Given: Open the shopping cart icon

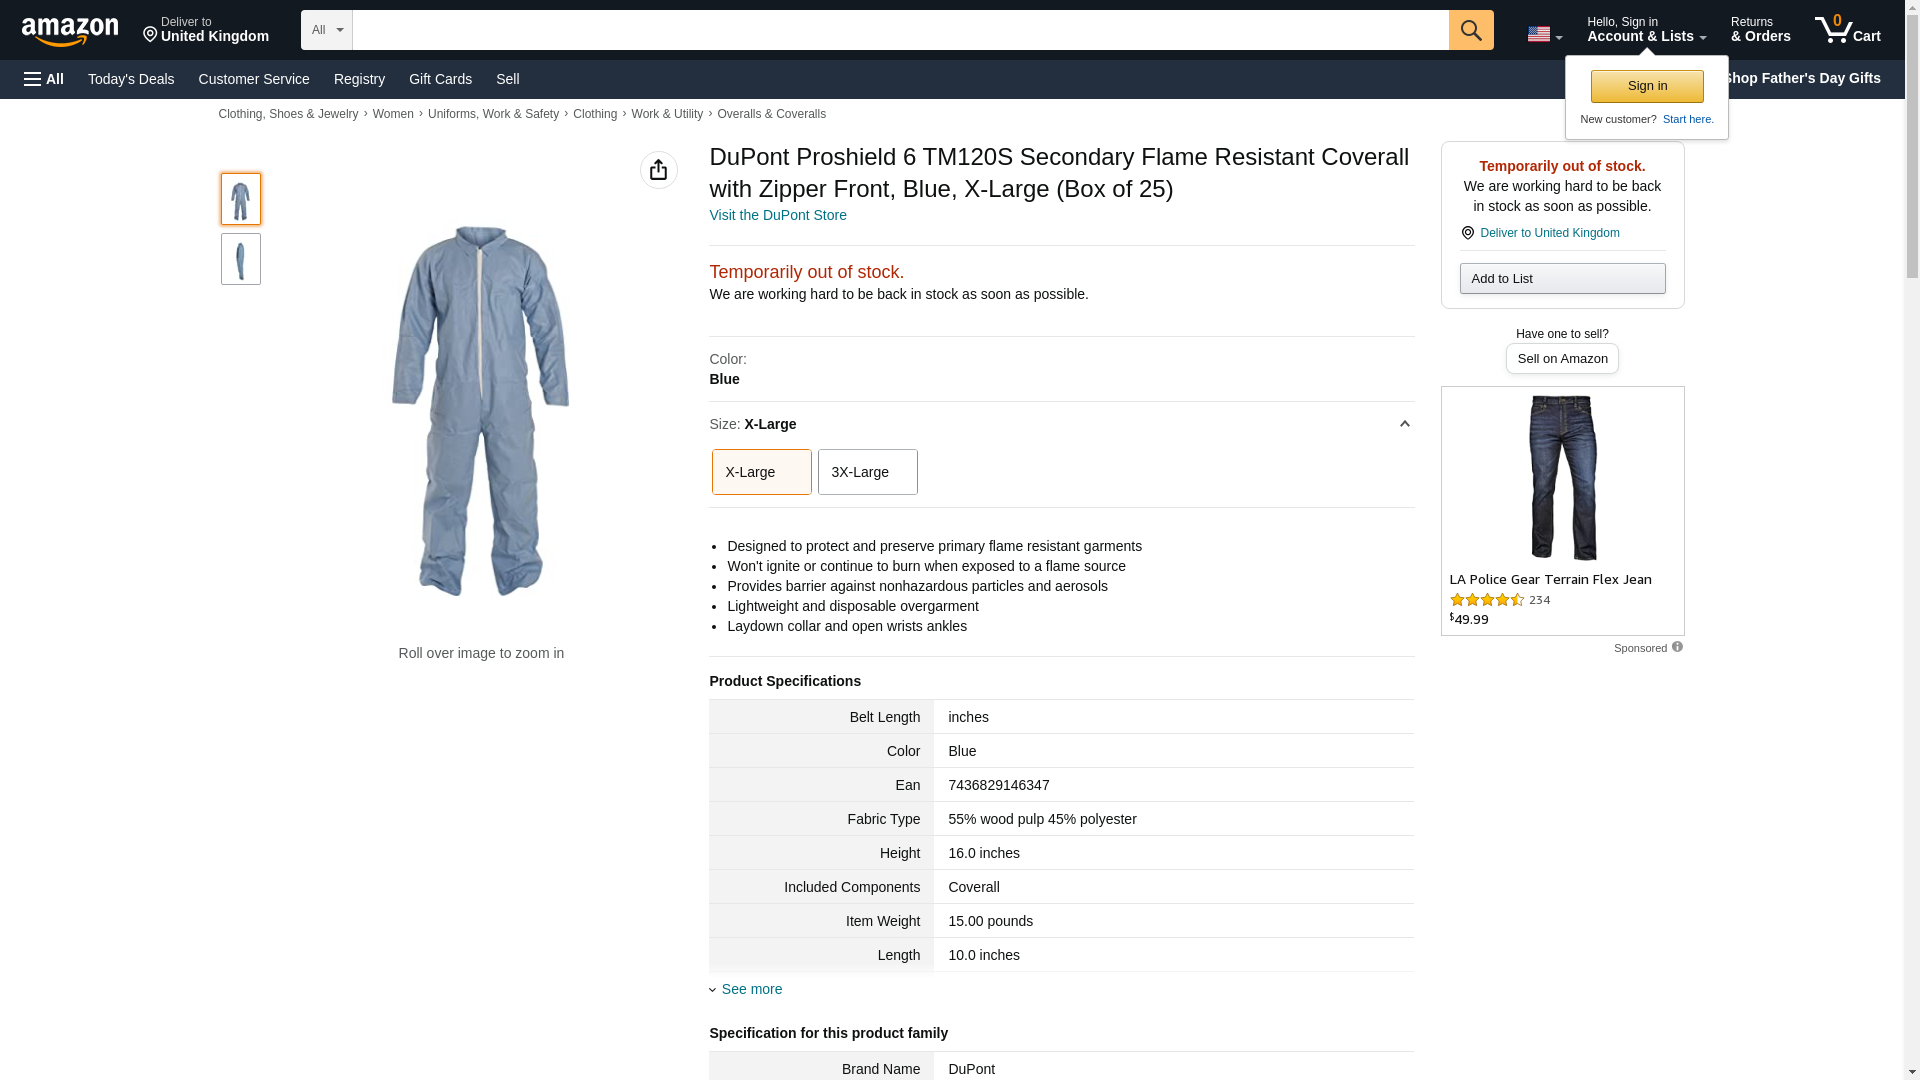Looking at the screenshot, I should 1847,30.
